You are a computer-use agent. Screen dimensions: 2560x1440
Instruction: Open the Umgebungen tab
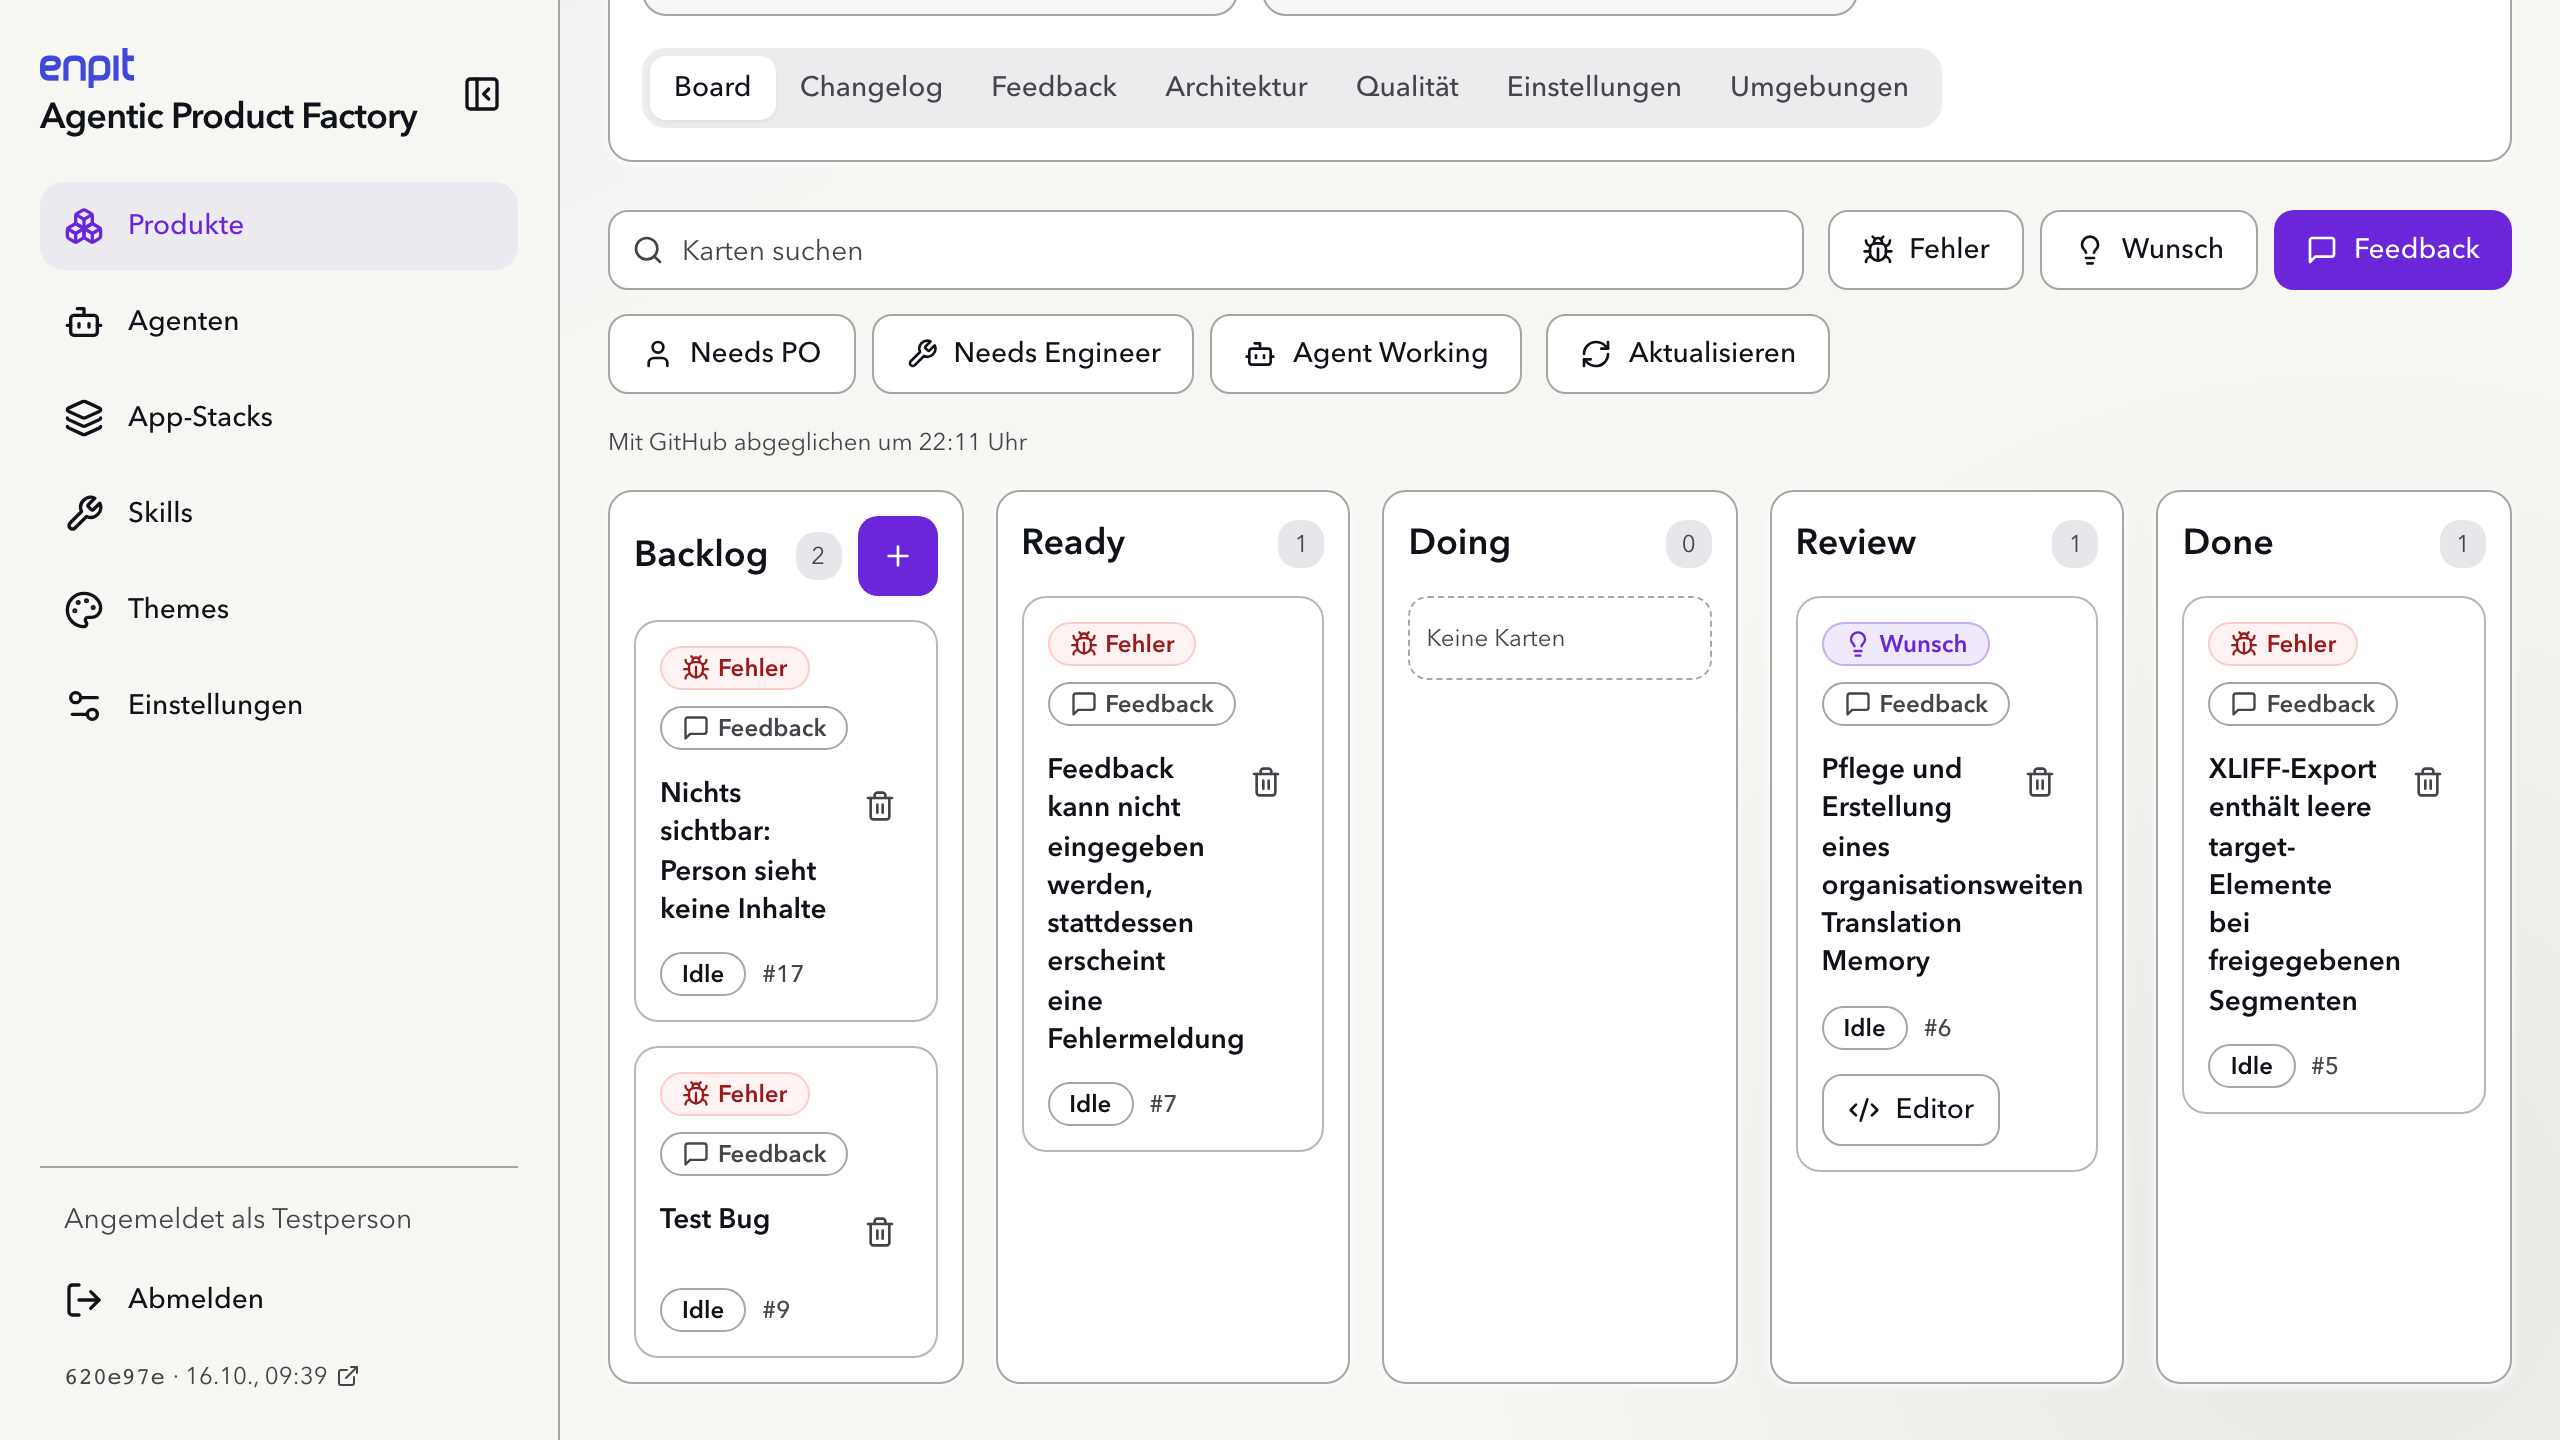pos(1819,87)
